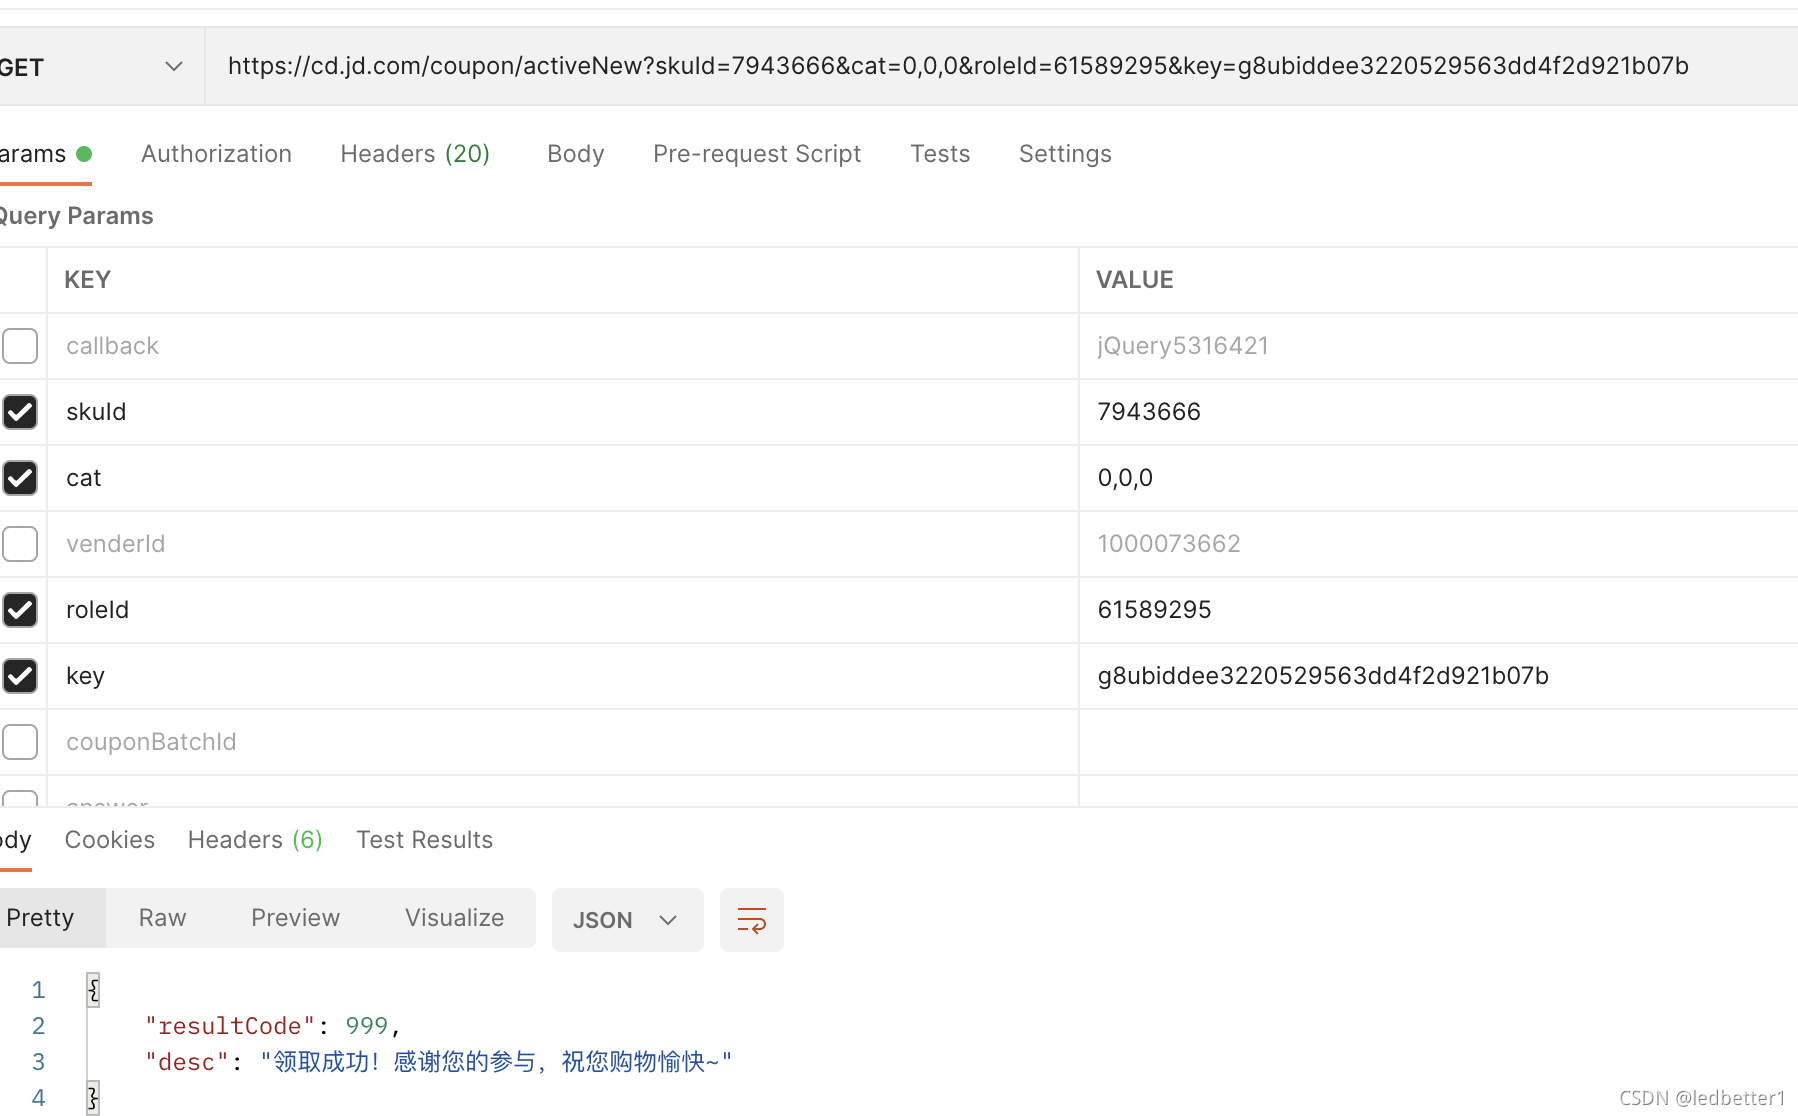Open the GET method dropdown
1798x1116 pixels.
100,67
